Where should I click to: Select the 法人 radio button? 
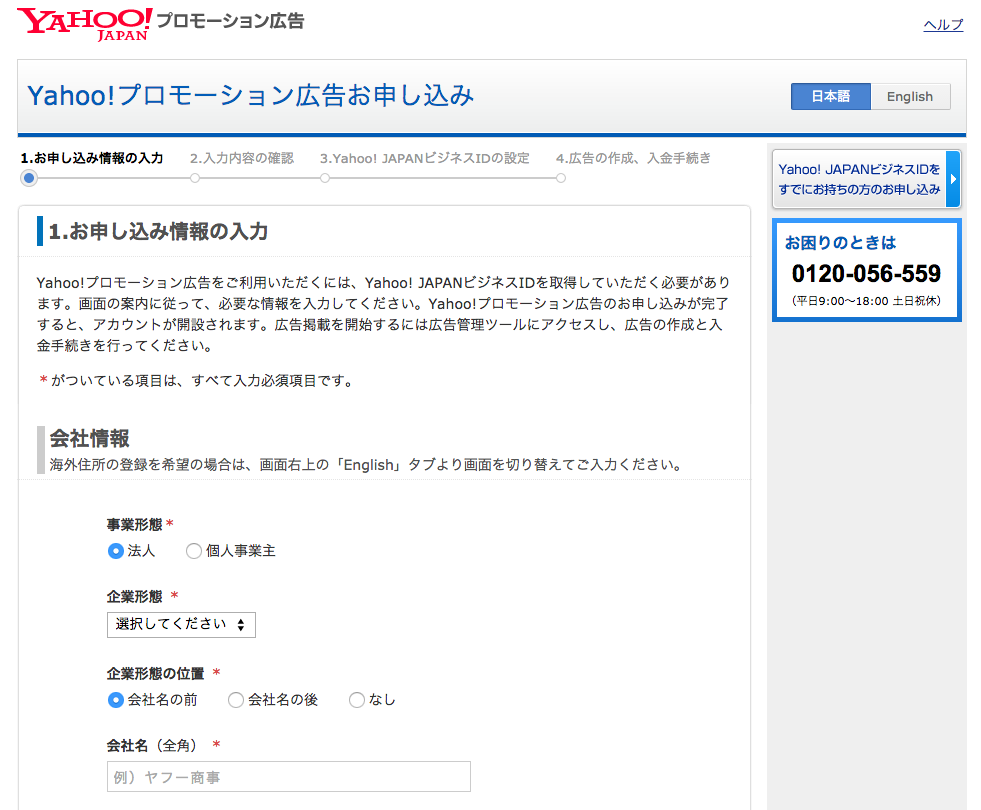pyautogui.click(x=116, y=551)
